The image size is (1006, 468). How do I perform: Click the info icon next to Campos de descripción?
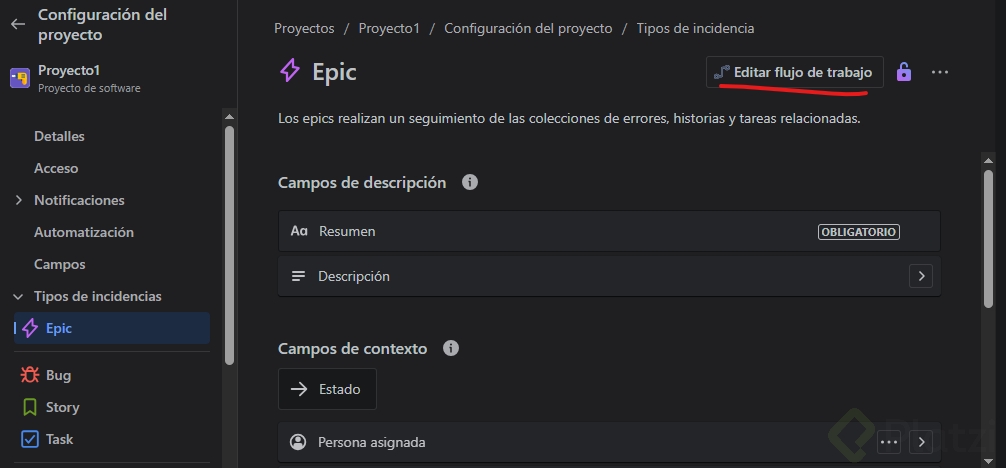tap(470, 183)
